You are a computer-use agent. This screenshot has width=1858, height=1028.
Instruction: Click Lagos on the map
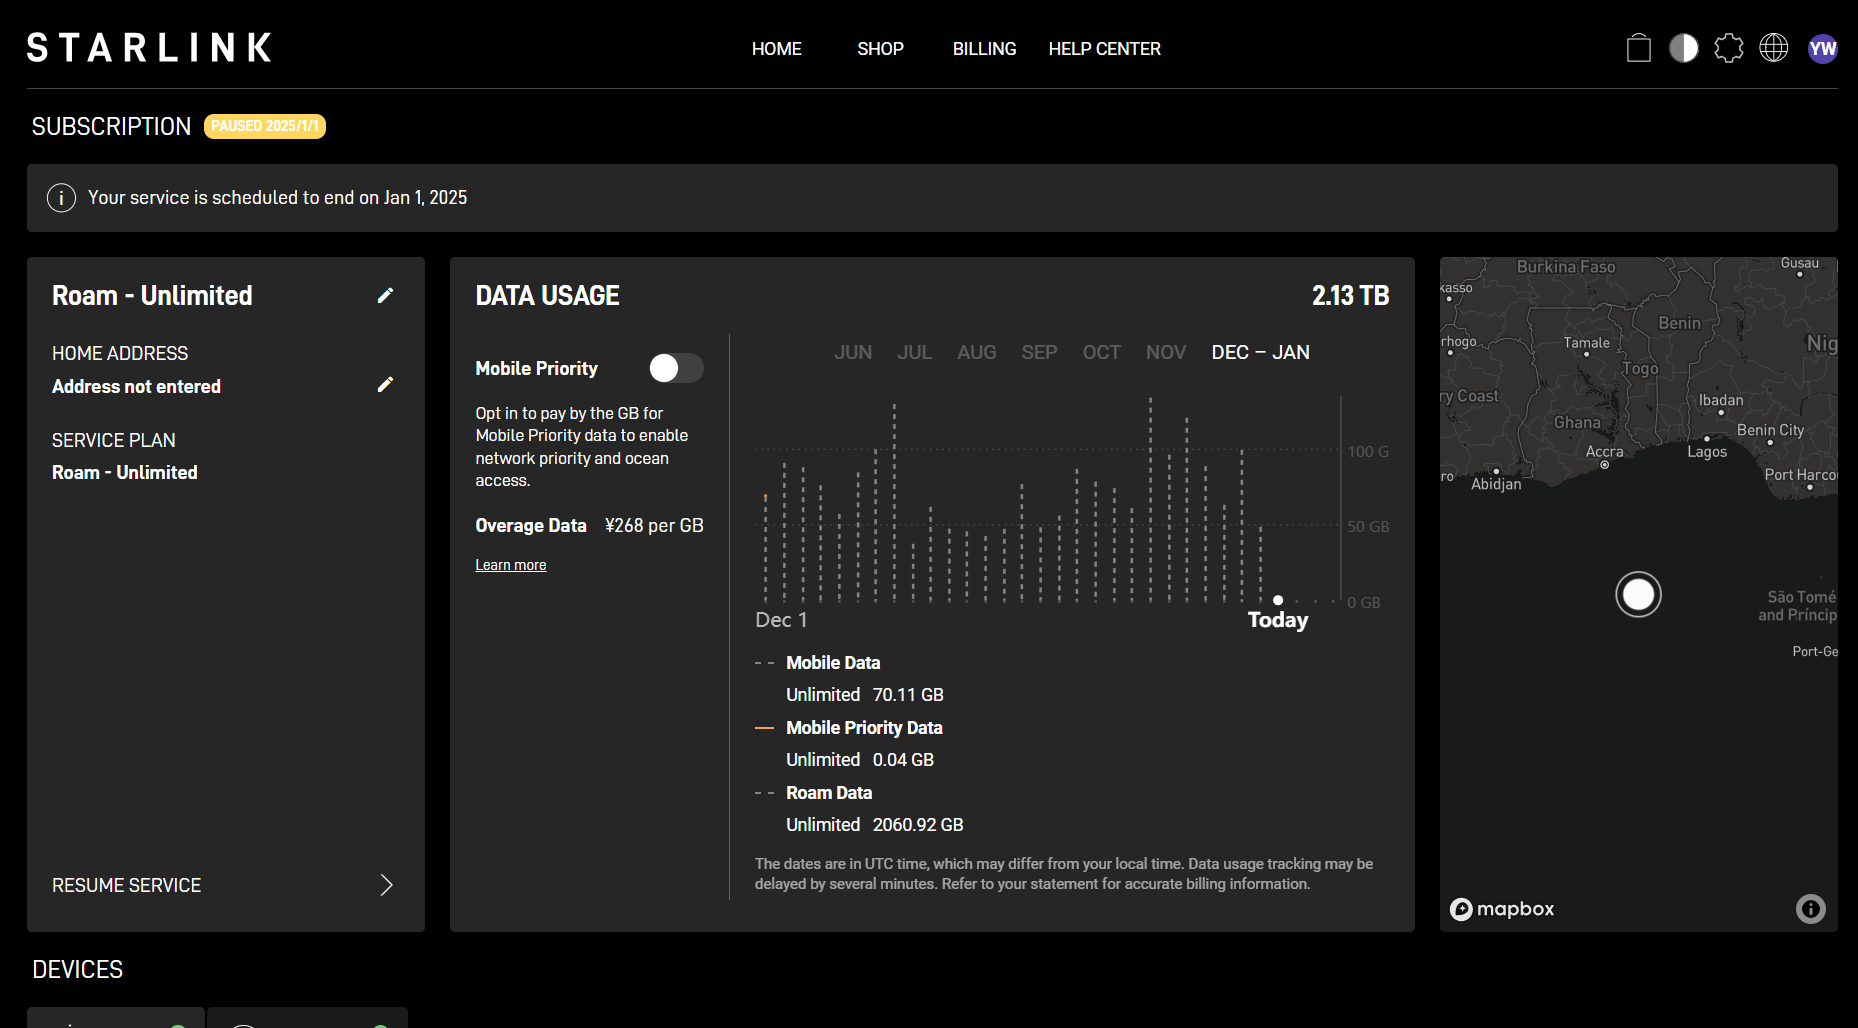coord(1706,452)
